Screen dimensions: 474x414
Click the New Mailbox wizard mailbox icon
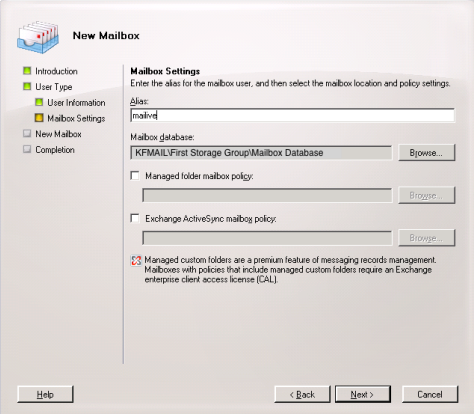point(38,37)
